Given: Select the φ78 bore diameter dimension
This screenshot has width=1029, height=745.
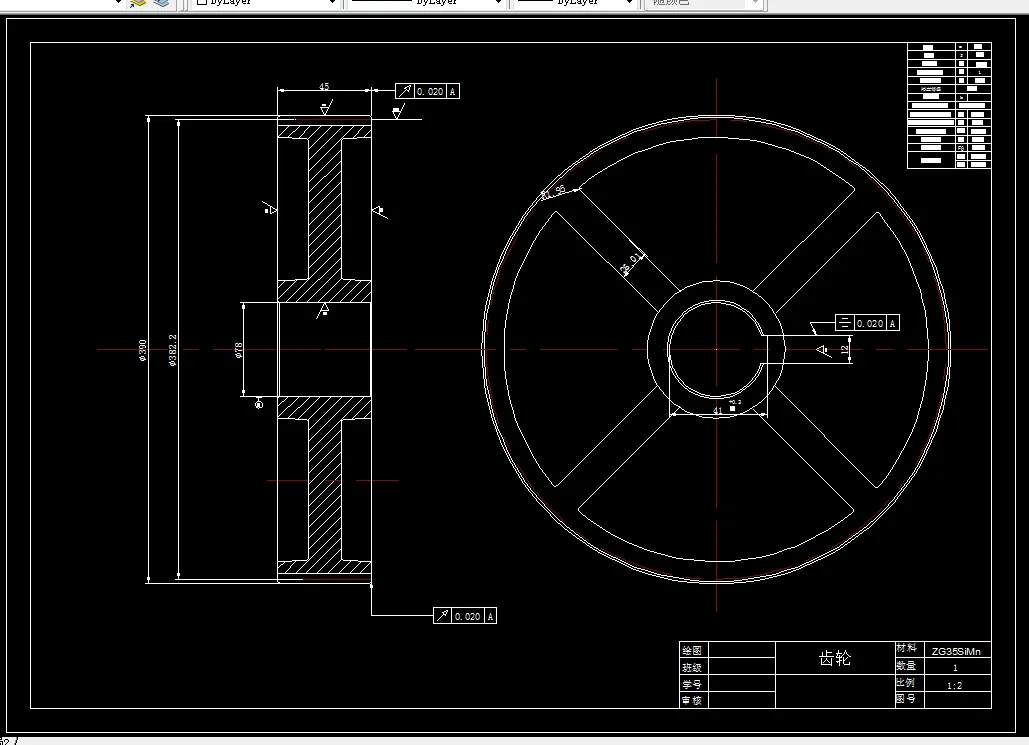Looking at the screenshot, I should click(238, 350).
